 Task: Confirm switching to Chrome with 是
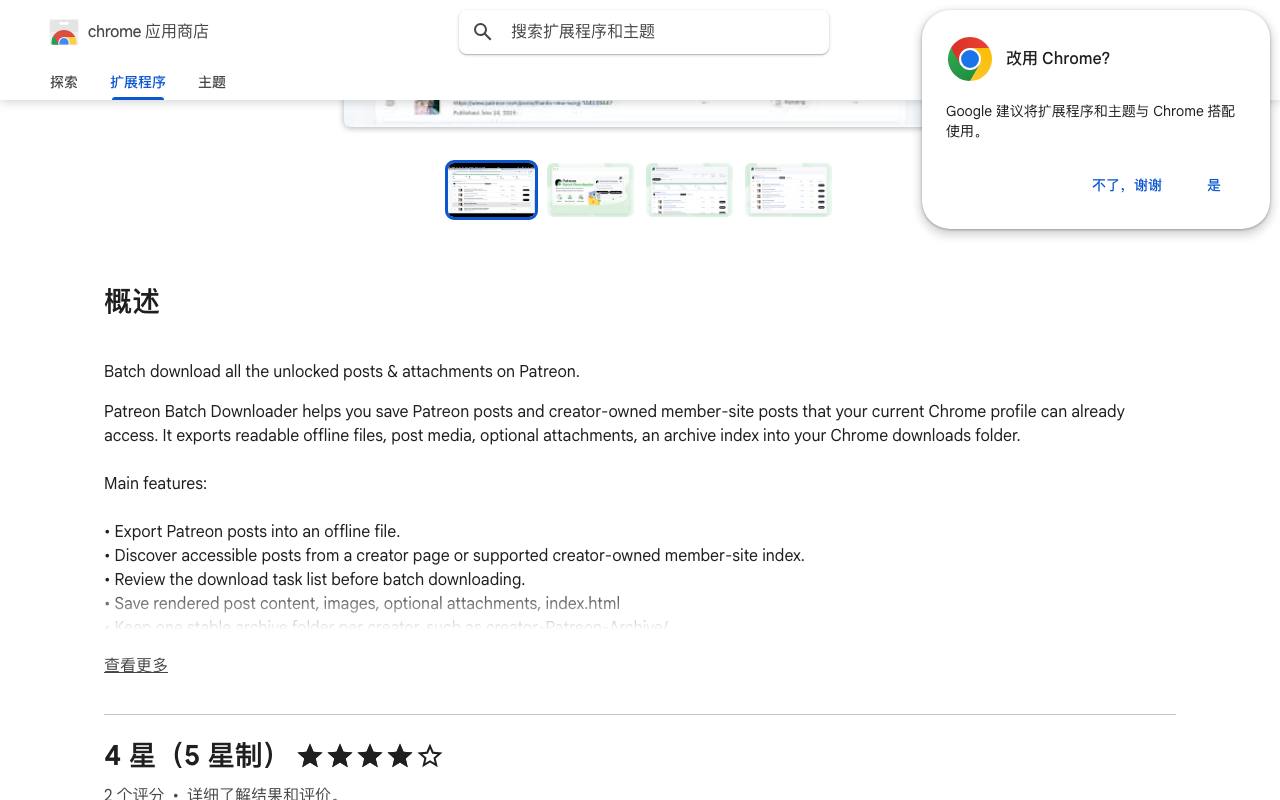tap(1214, 185)
